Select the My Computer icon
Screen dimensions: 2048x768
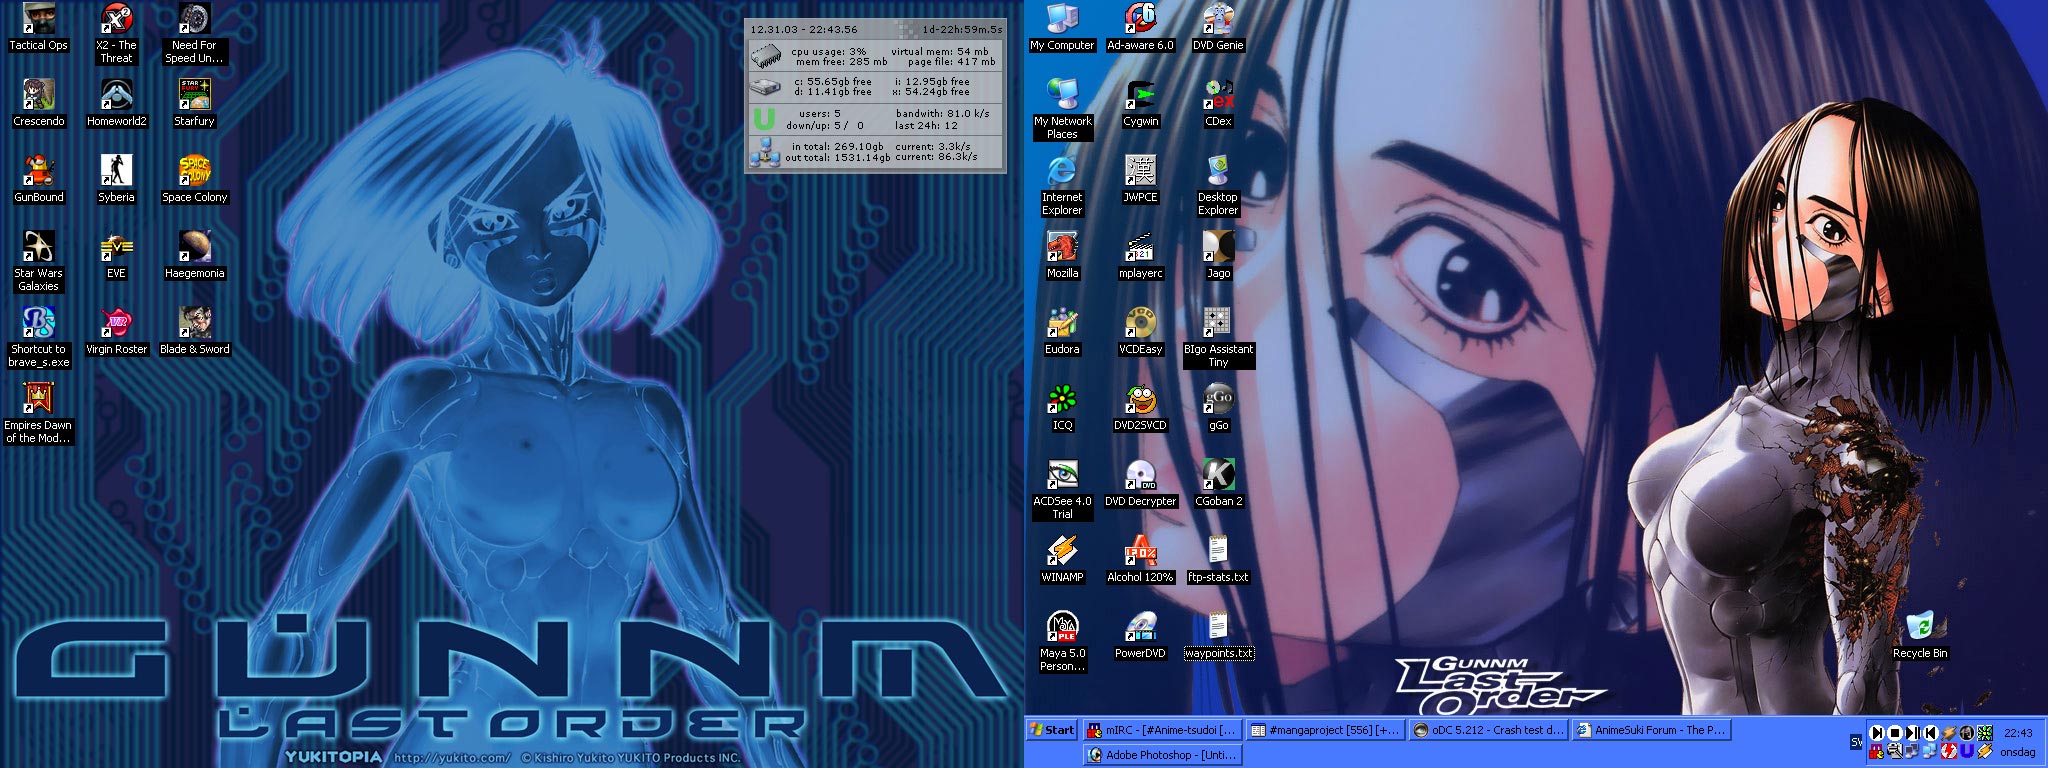pyautogui.click(x=1062, y=27)
